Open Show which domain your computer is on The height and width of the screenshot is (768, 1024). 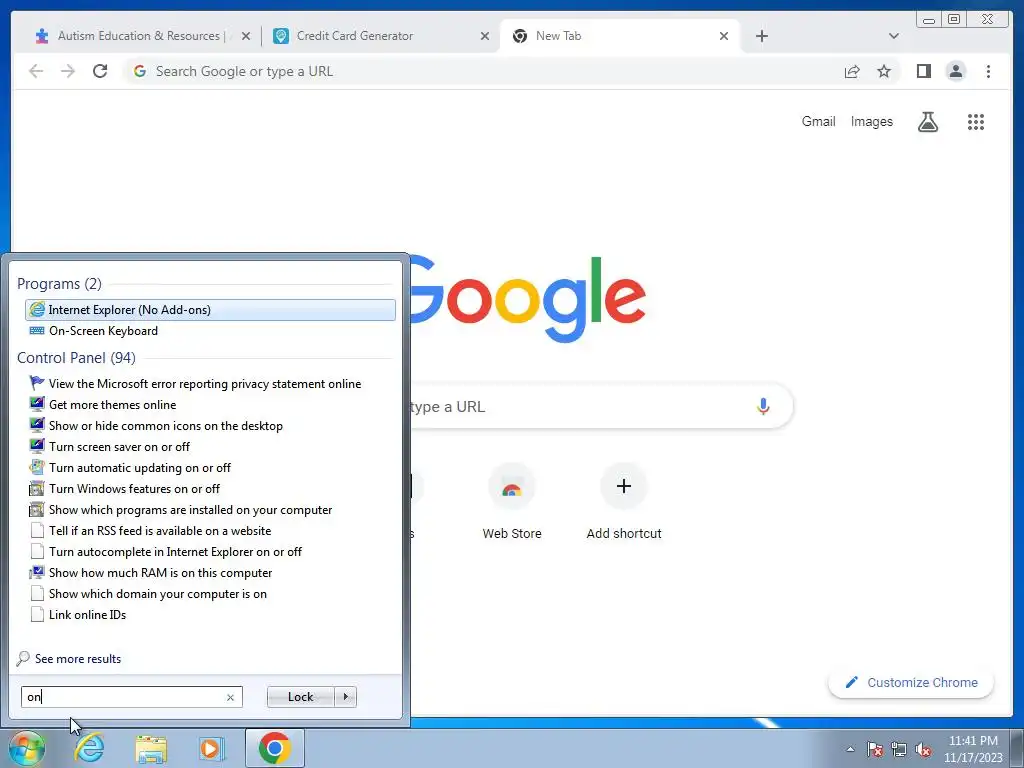click(210, 593)
